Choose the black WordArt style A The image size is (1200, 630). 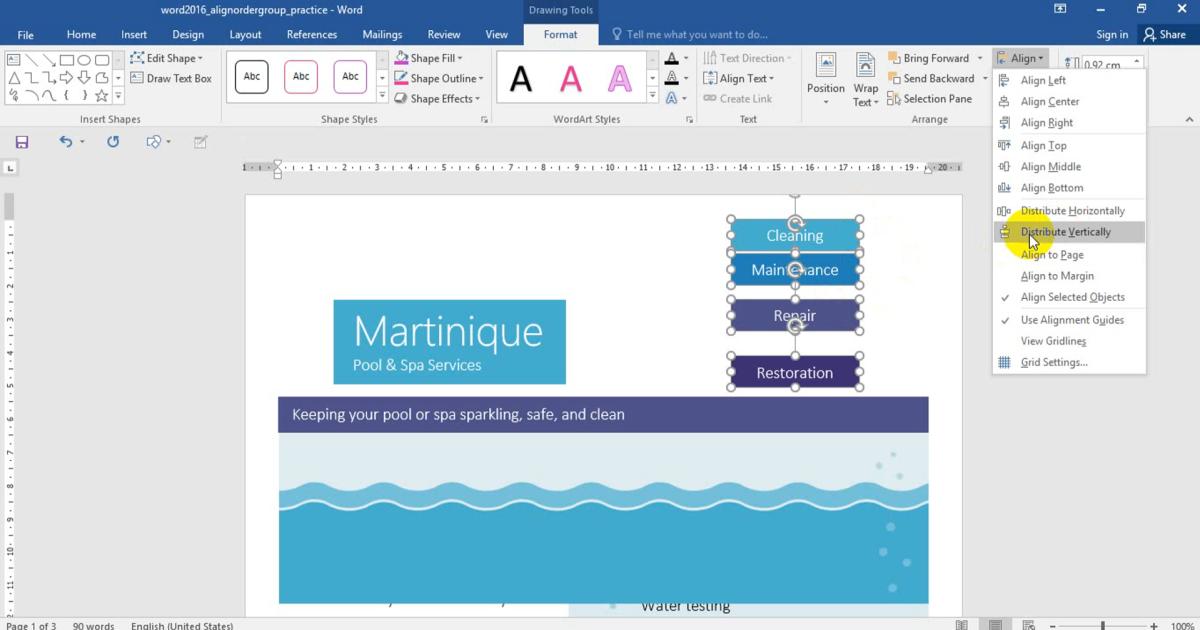tap(521, 78)
